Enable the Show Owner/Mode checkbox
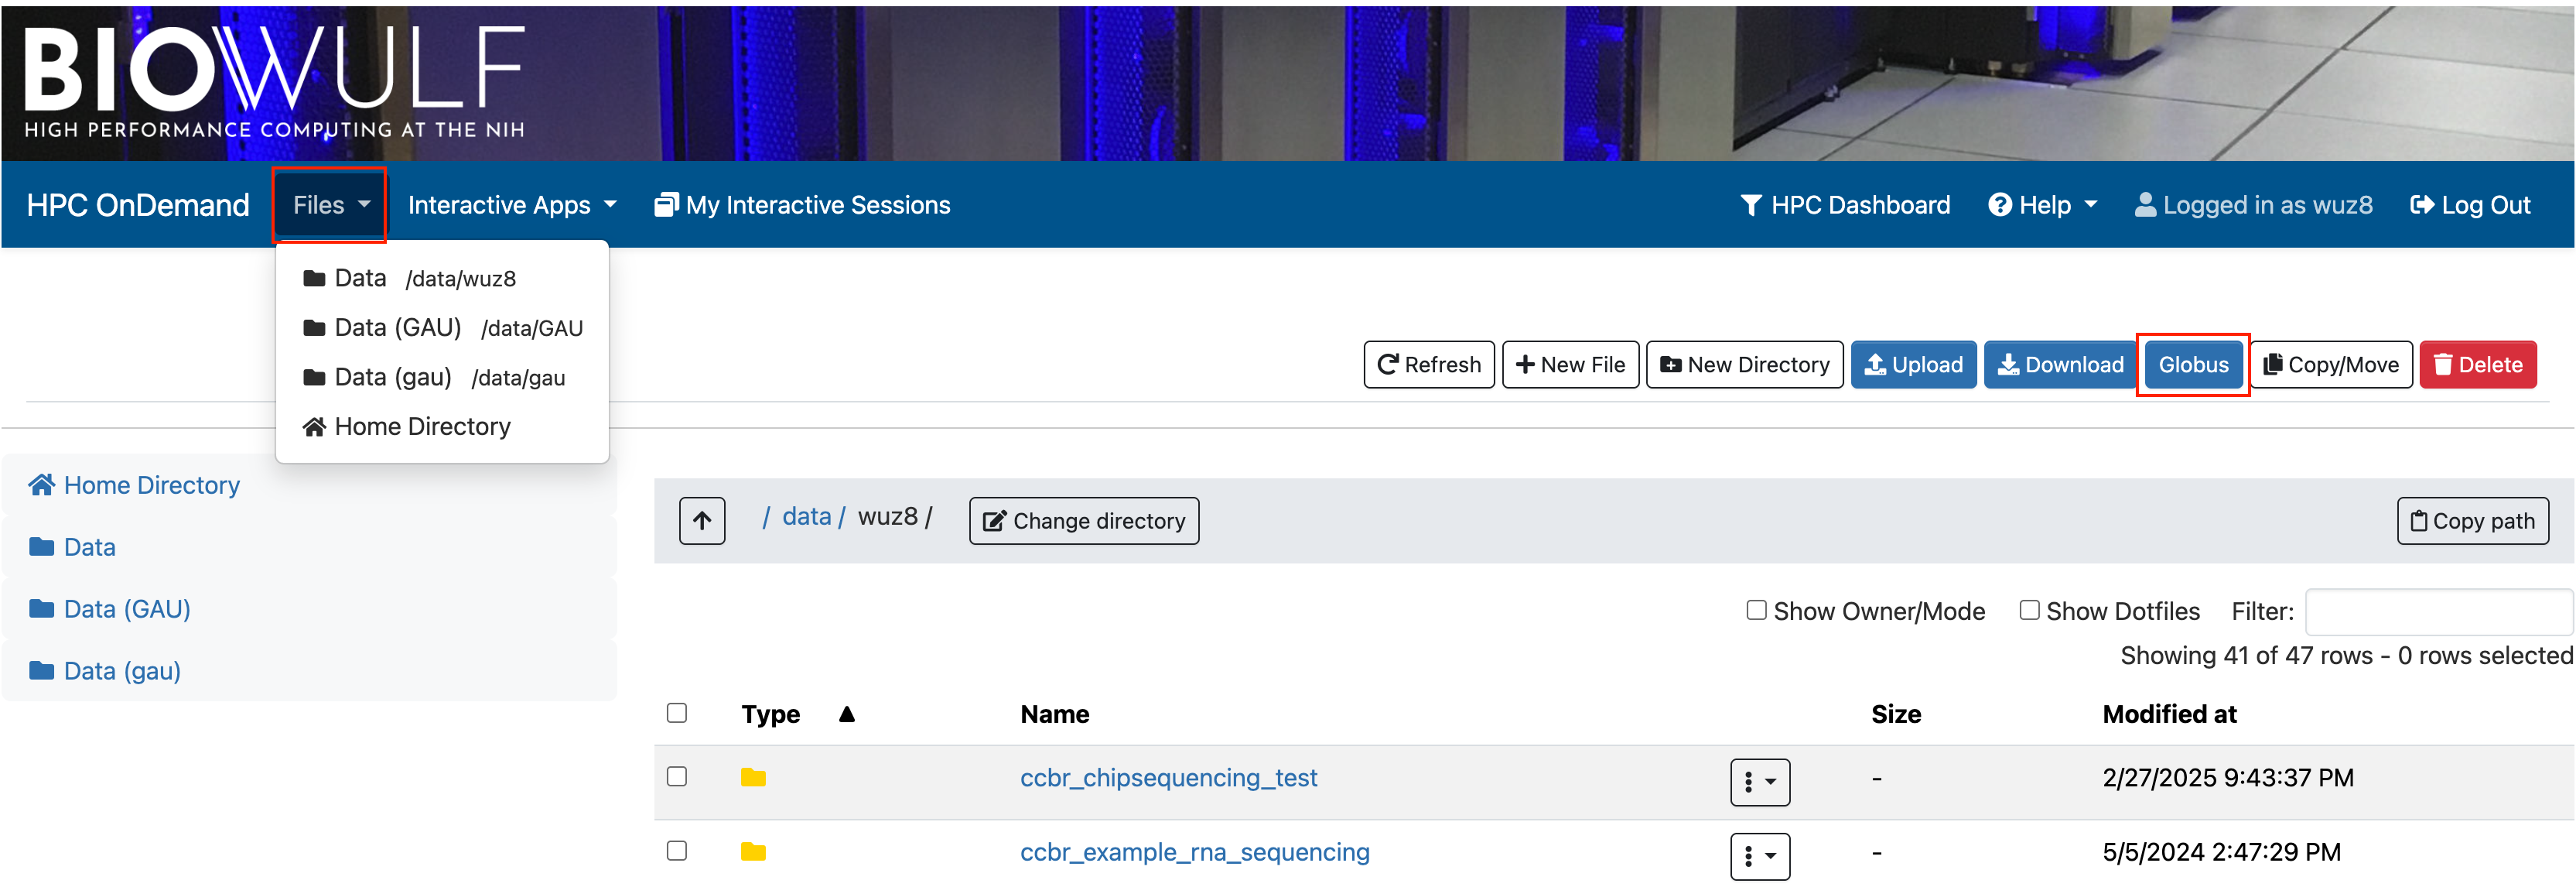The width and height of the screenshot is (2576, 887). pos(1756,610)
